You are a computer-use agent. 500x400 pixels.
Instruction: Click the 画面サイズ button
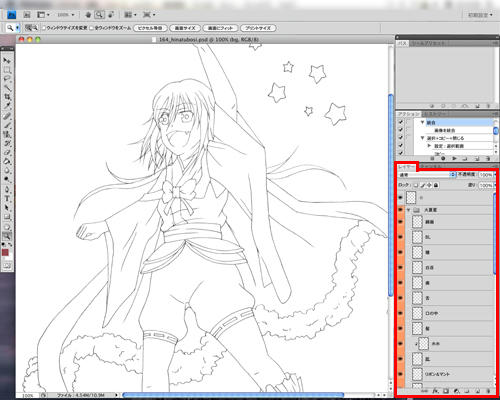point(185,28)
